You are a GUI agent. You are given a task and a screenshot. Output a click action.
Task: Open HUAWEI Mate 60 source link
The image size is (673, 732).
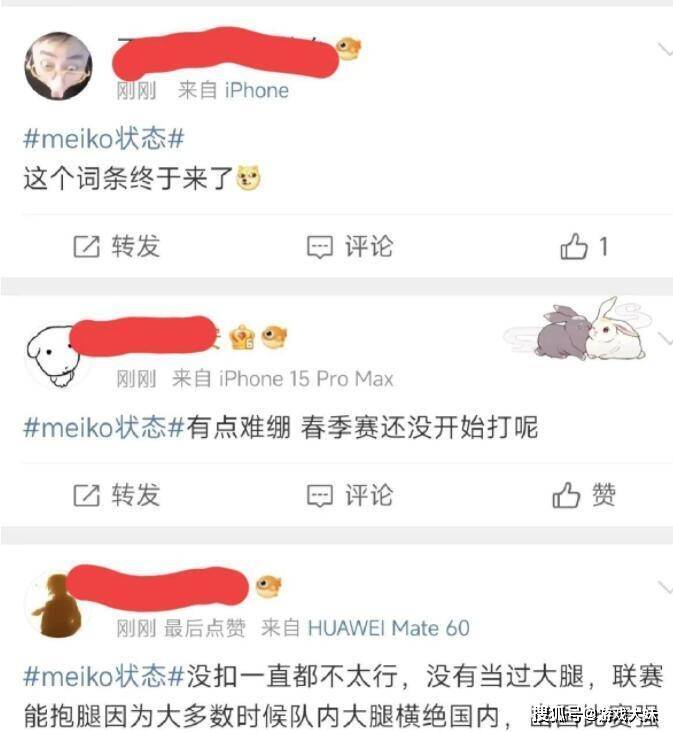[388, 628]
